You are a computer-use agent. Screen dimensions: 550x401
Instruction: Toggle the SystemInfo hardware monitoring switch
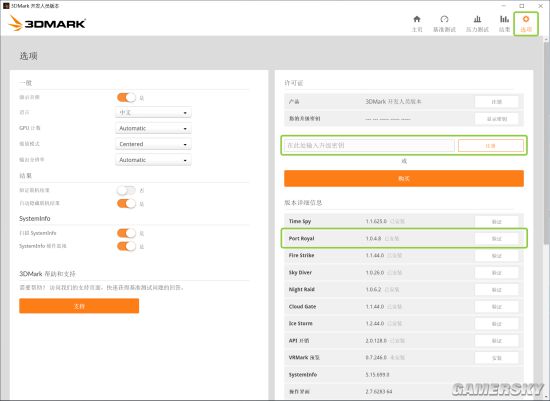[x=126, y=246]
